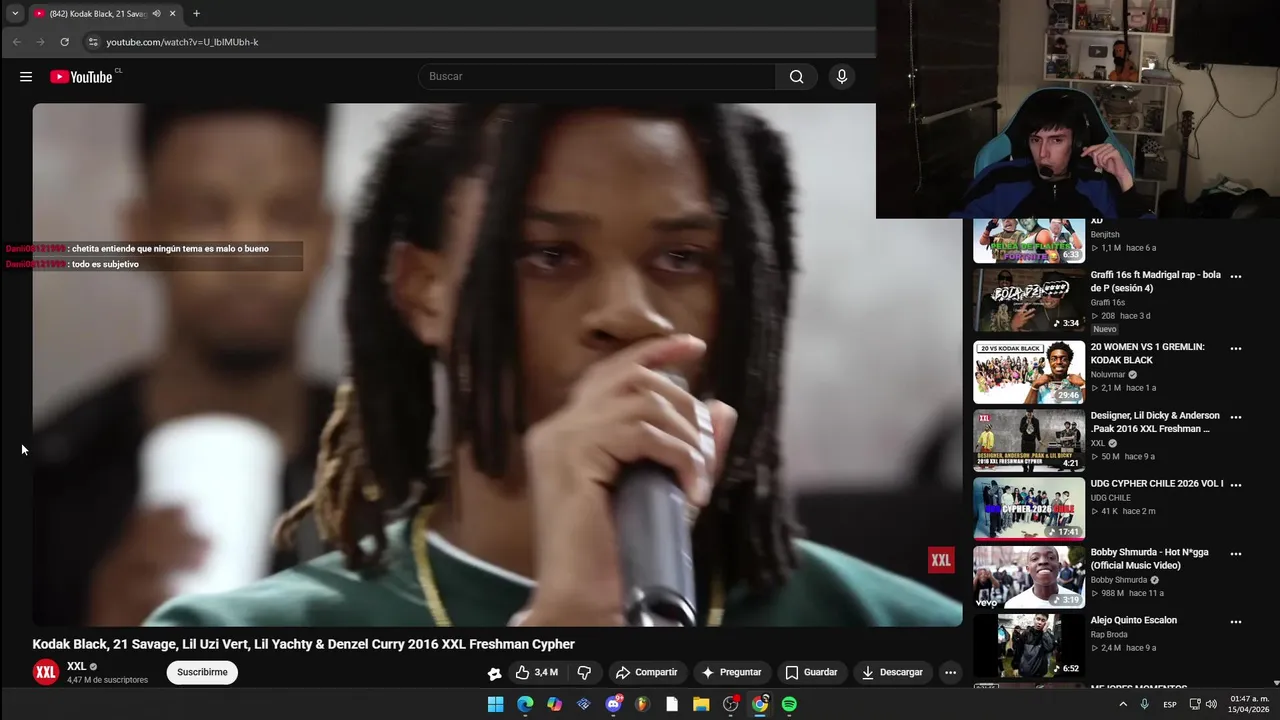Open options menu for Desiigner cypher video

click(1236, 417)
